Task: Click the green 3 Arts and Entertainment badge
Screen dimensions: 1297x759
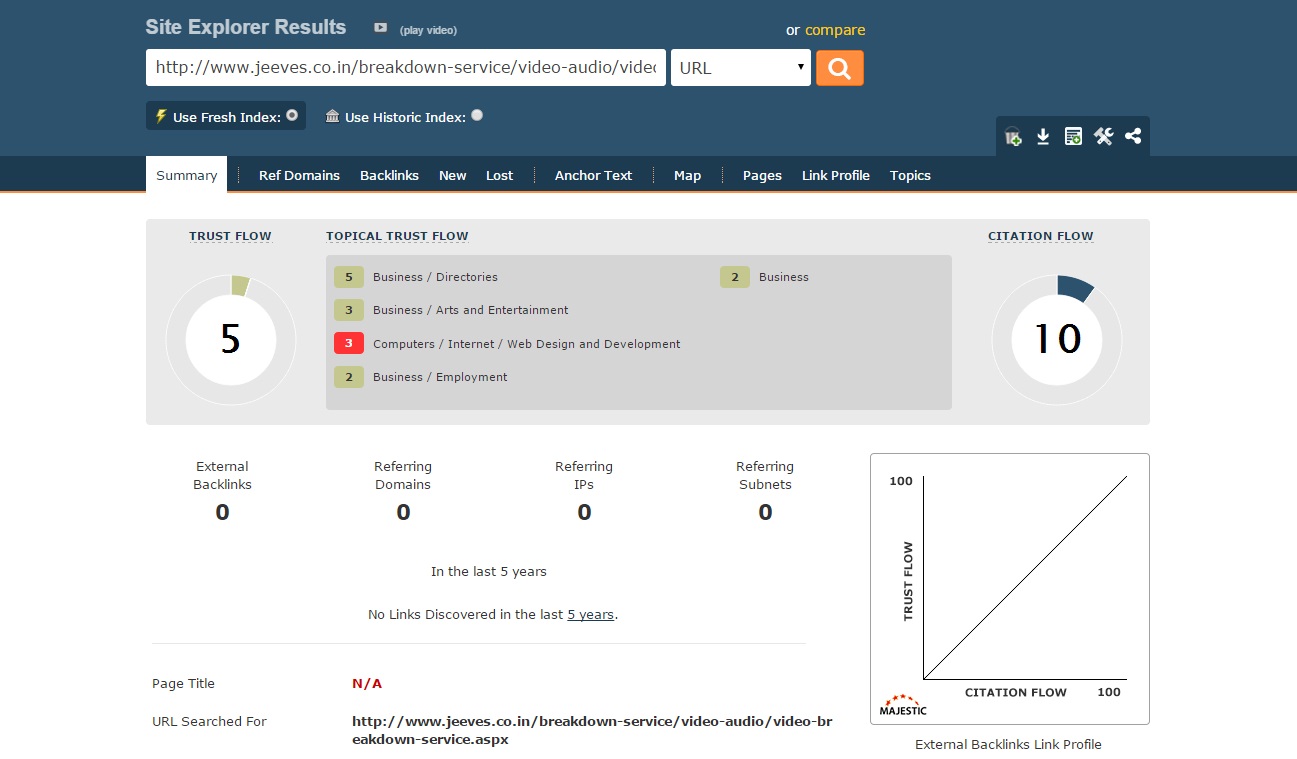Action: 349,310
